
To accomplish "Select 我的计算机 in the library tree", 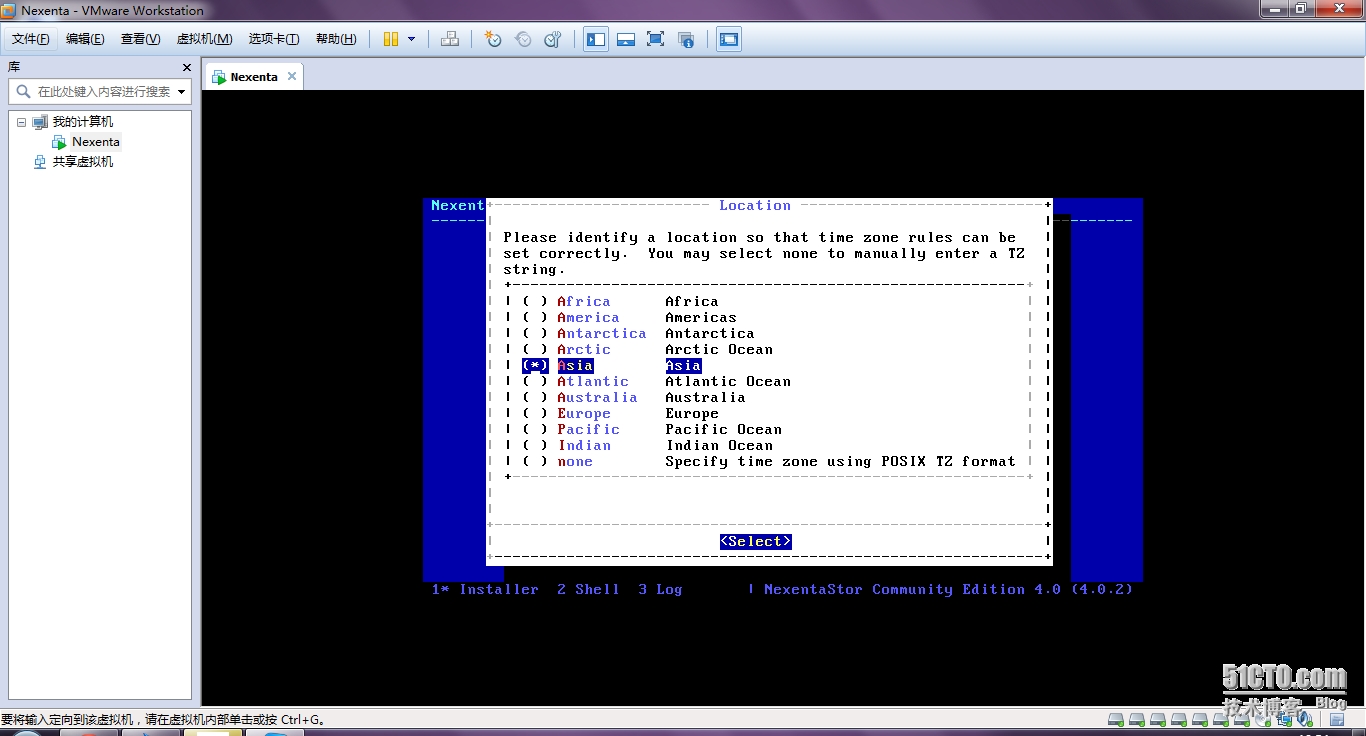I will click(82, 122).
